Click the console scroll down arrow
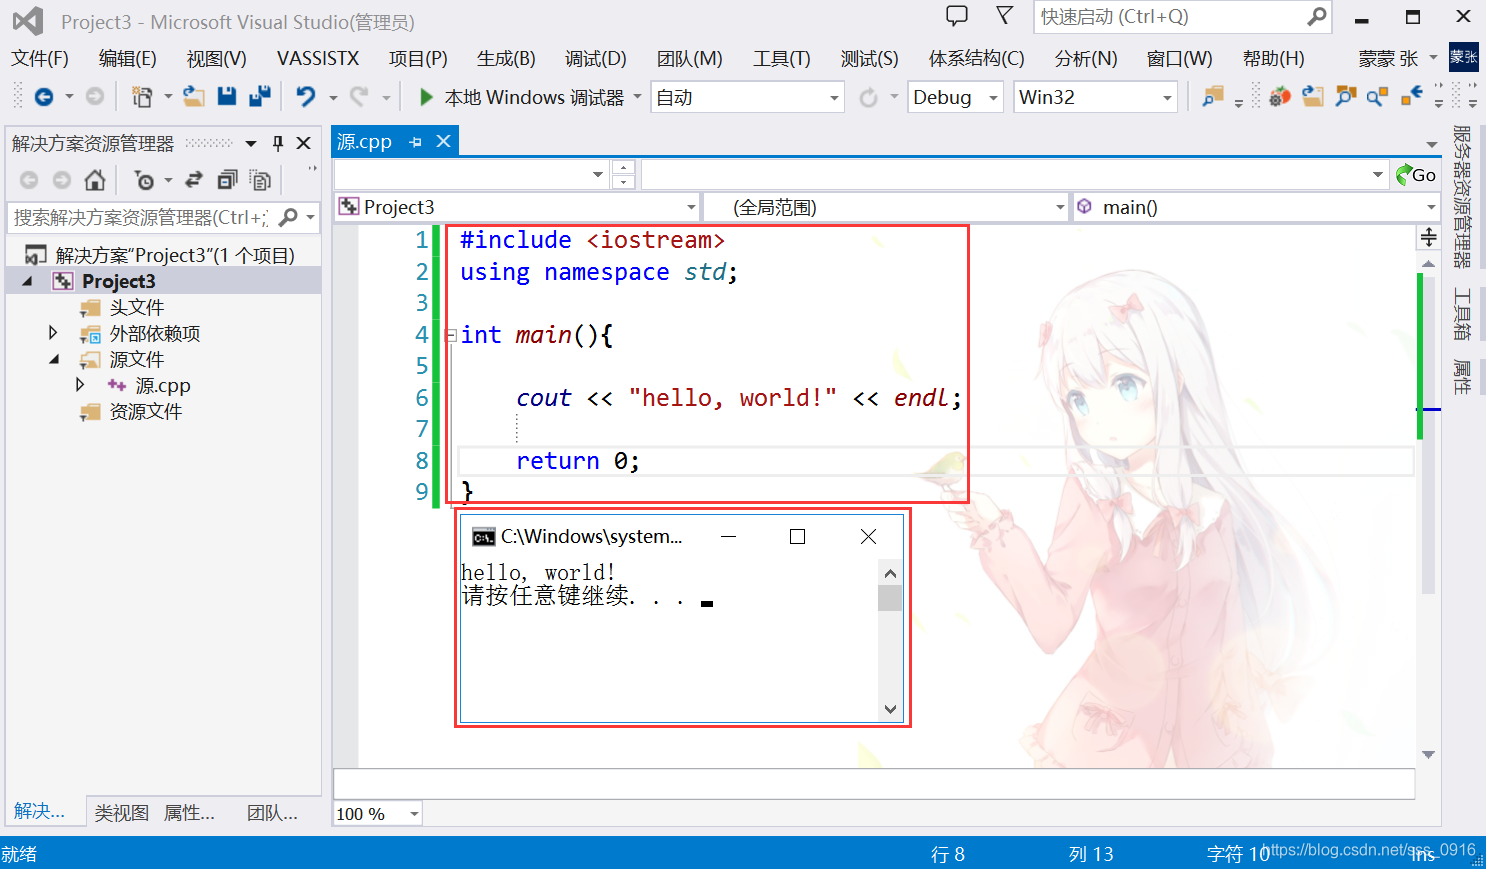 890,709
